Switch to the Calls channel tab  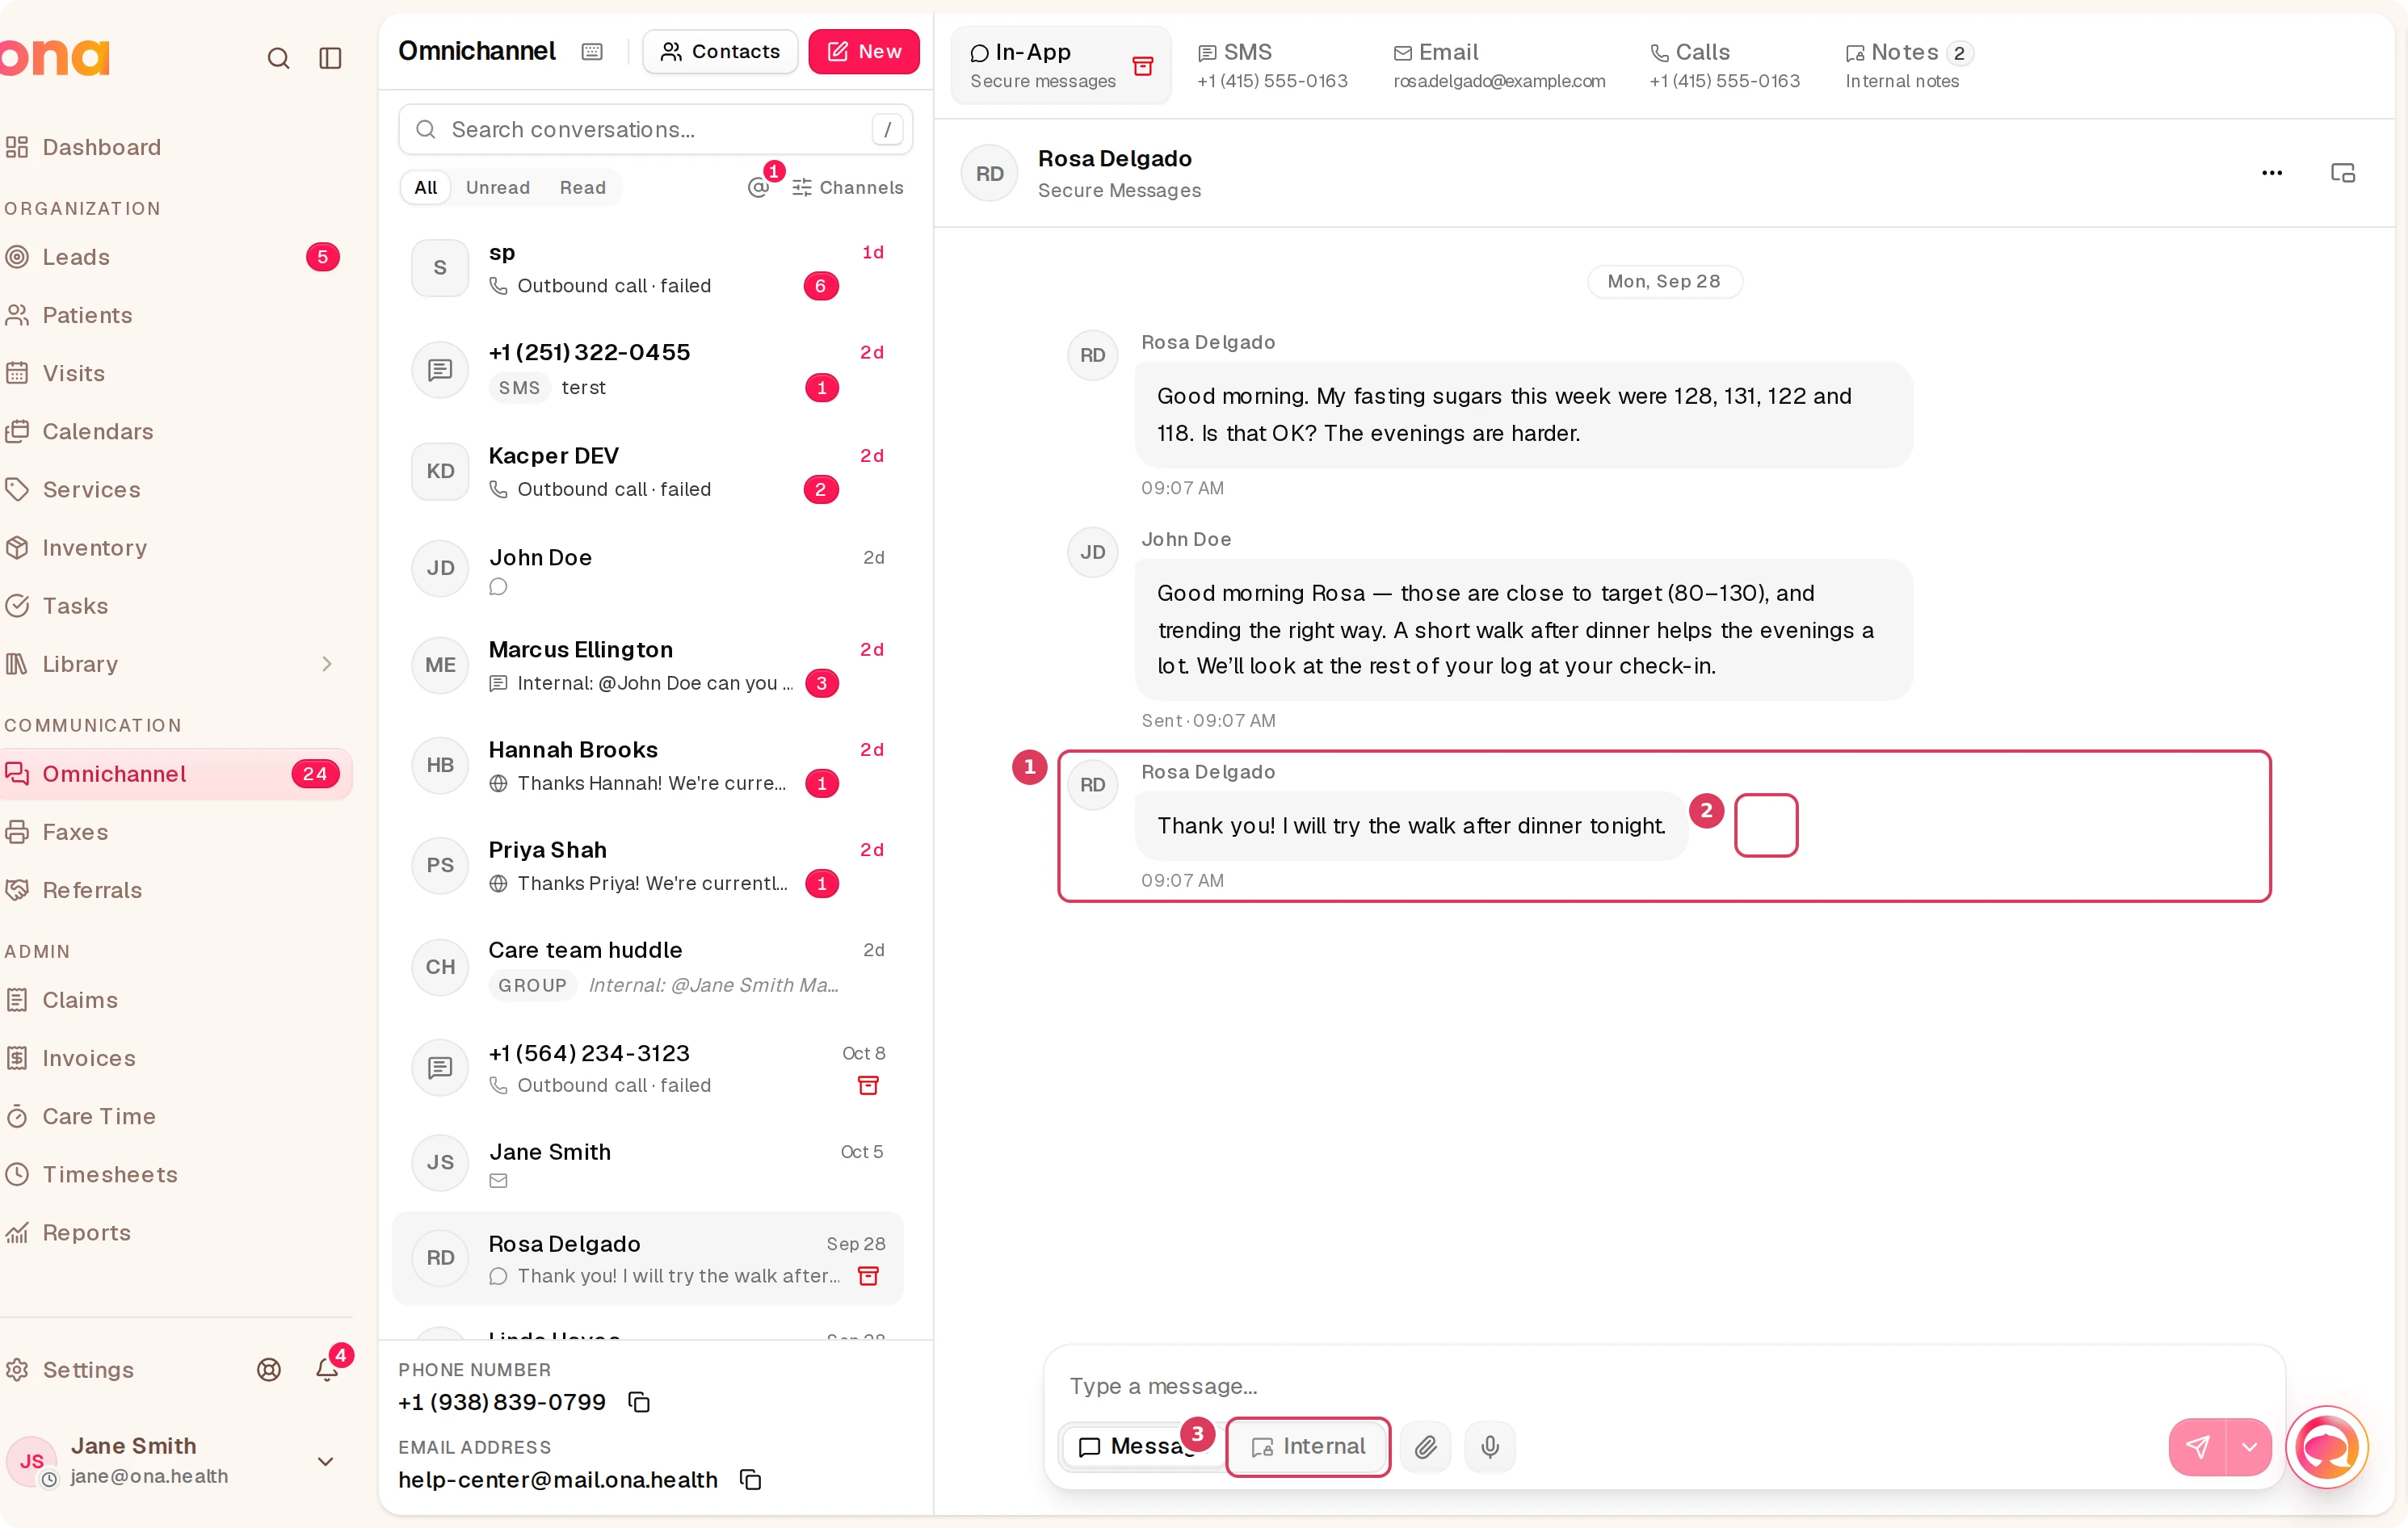point(1724,65)
